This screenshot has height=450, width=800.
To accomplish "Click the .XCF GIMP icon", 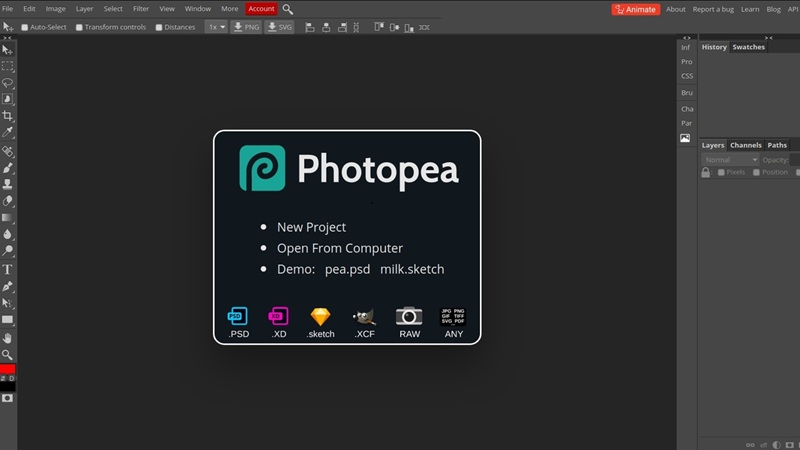I will [x=364, y=316].
